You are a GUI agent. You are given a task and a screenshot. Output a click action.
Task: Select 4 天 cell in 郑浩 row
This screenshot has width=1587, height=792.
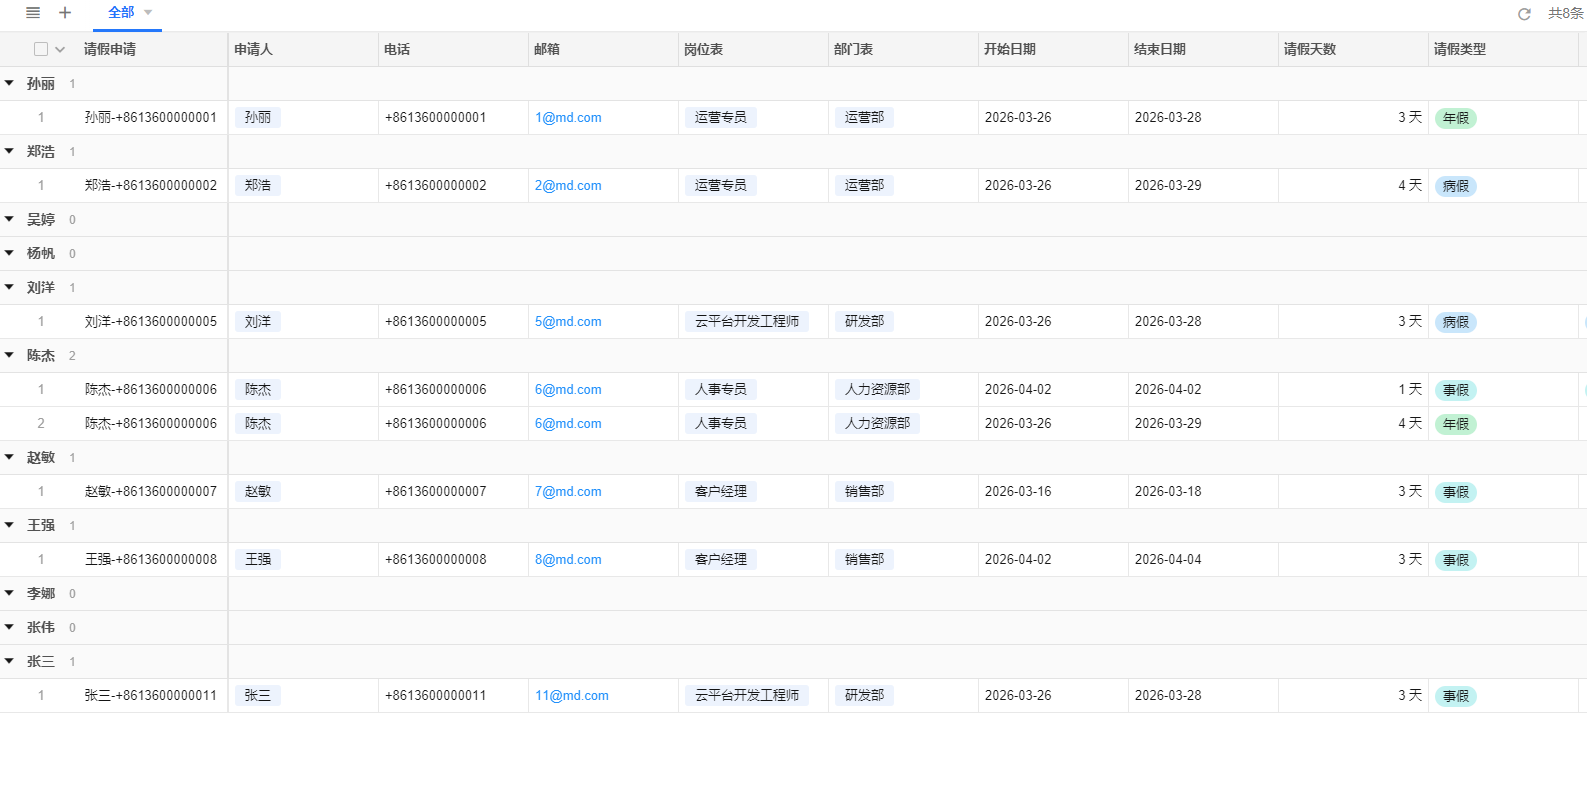pos(1353,186)
